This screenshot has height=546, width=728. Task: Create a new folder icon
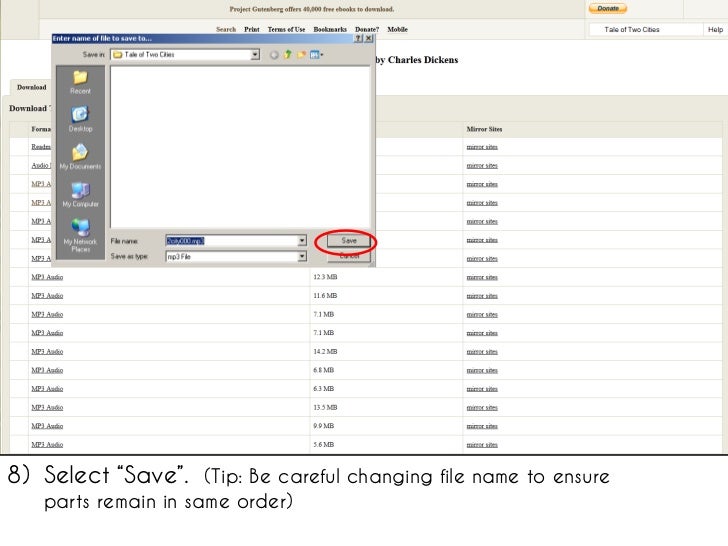tap(300, 54)
